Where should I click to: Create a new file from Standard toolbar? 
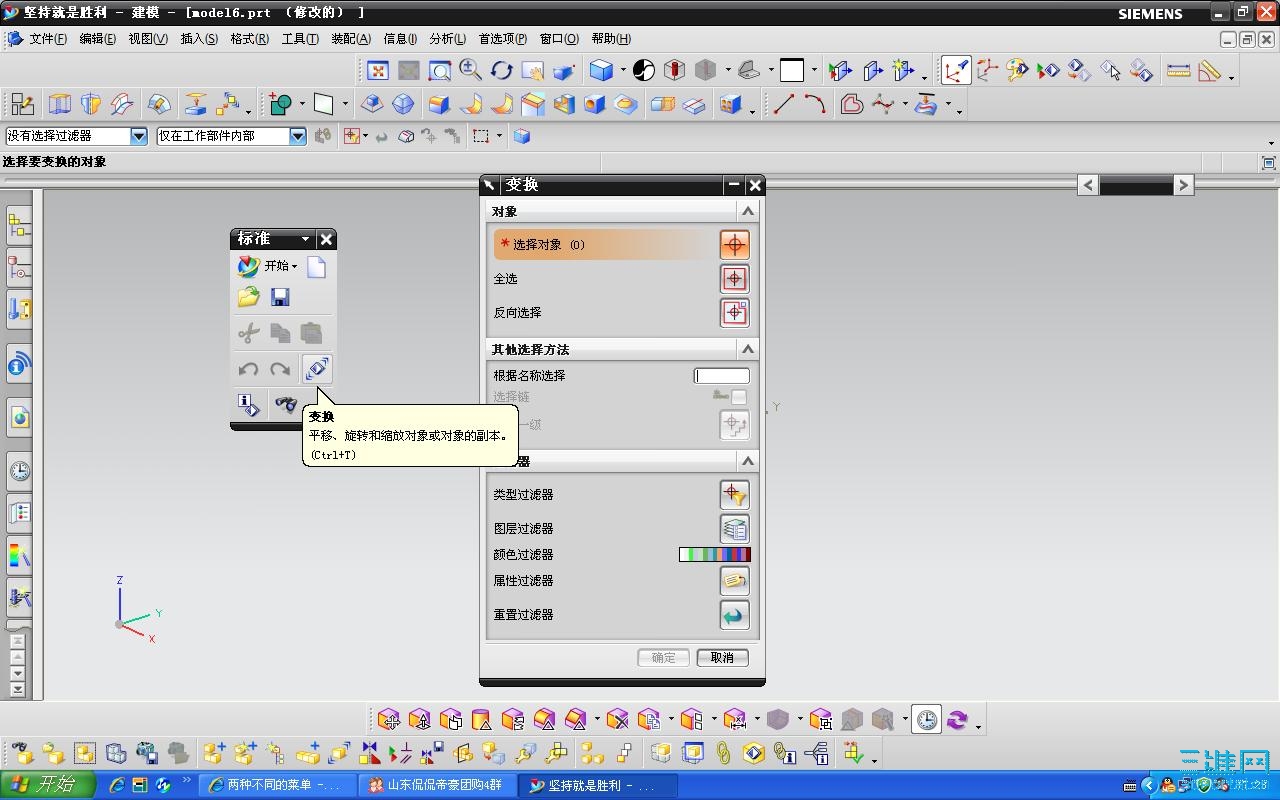[316, 266]
